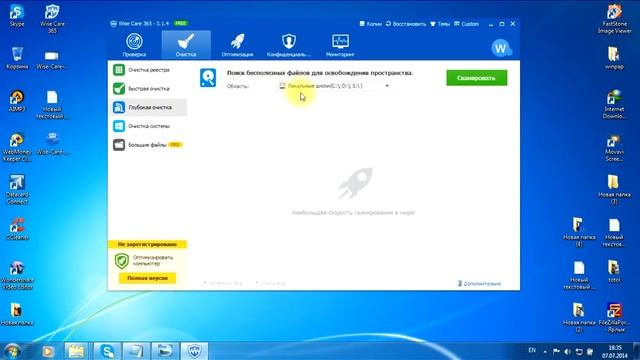Open Movavi Screen desktop shortcut
This screenshot has width=640, height=360.
click(x=614, y=148)
